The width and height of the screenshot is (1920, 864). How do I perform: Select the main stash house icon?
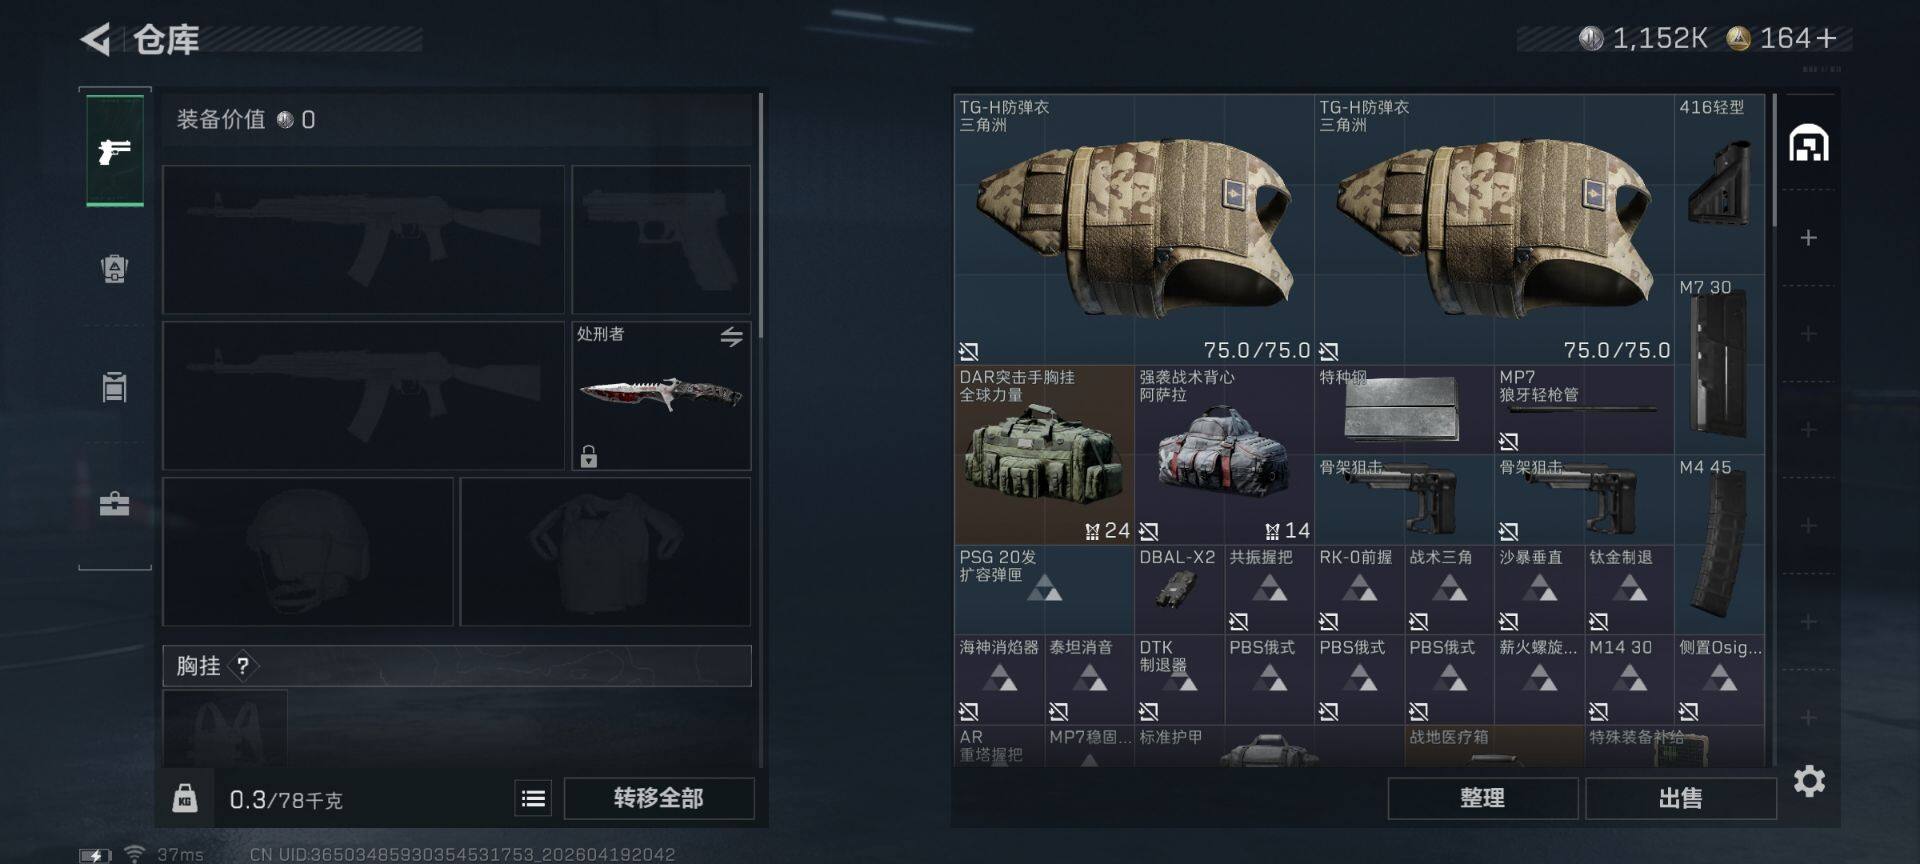click(x=1809, y=144)
